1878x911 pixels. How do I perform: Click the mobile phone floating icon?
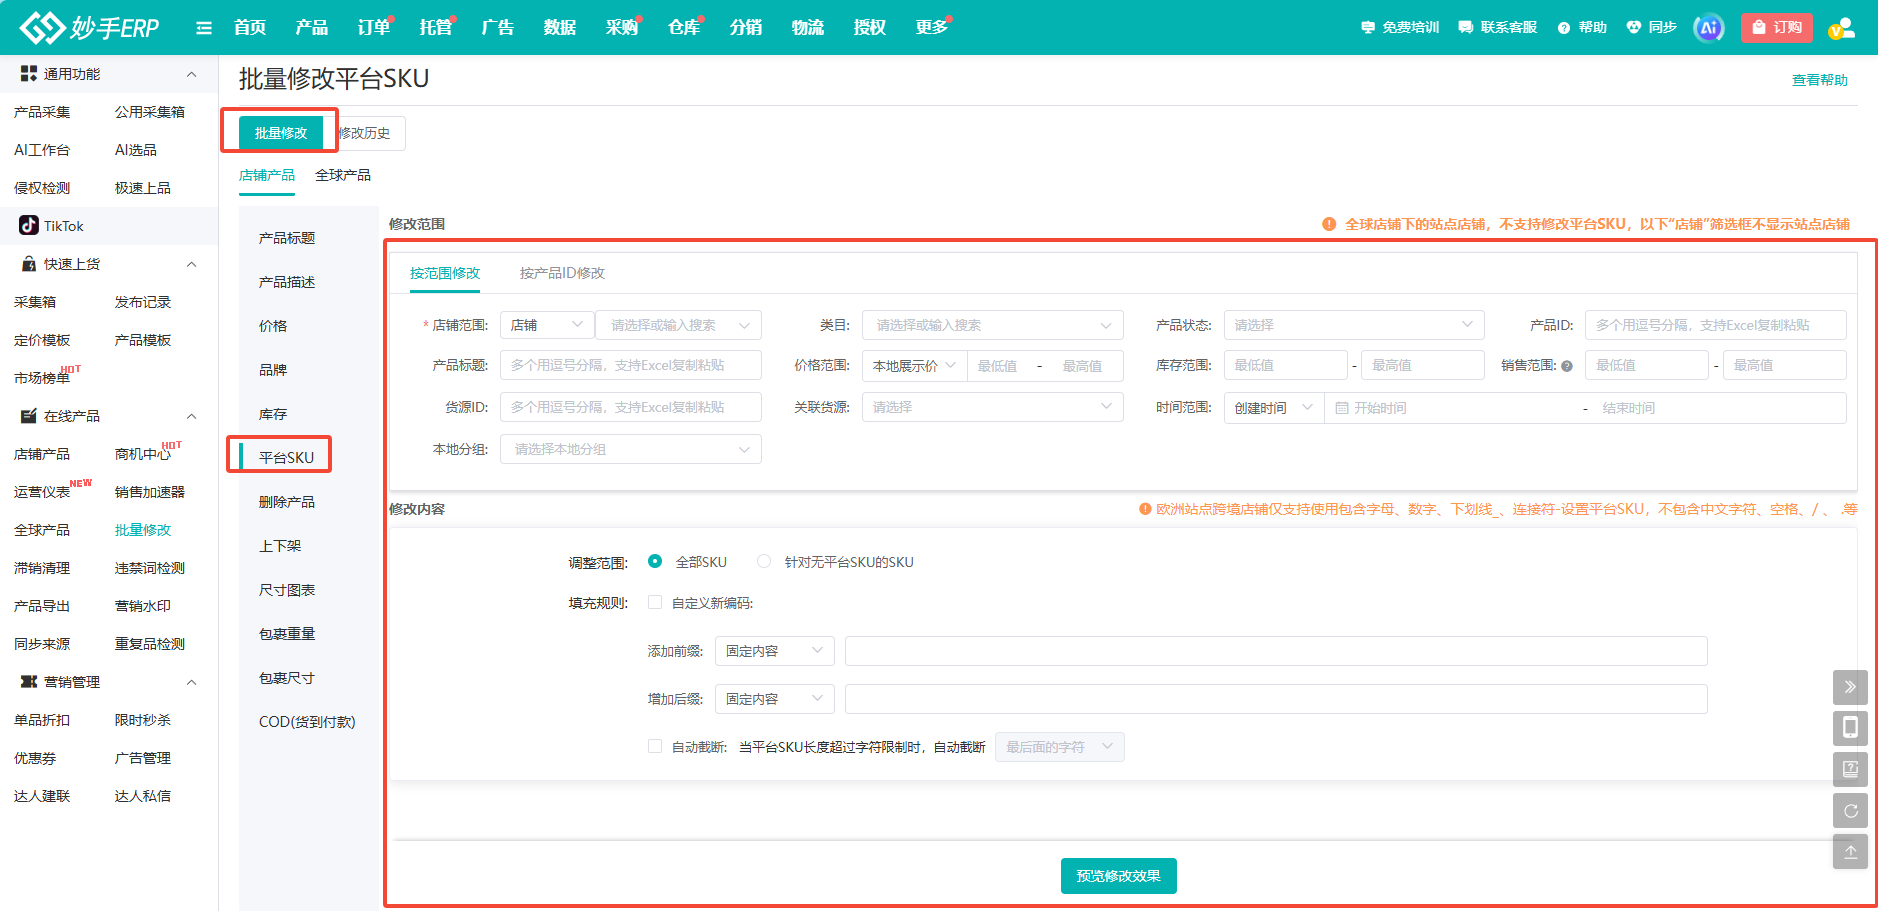[1850, 727]
